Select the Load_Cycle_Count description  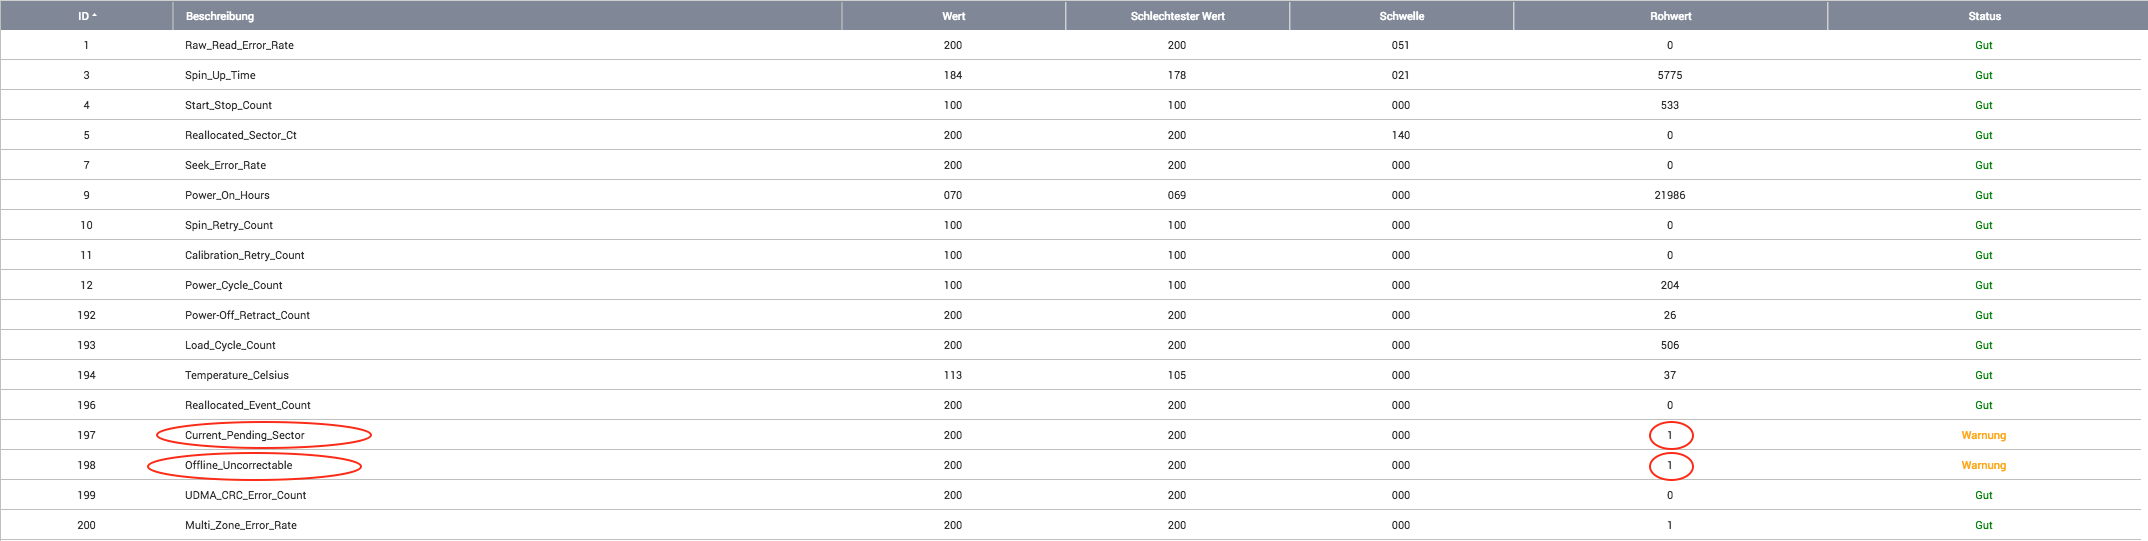[x=230, y=345]
